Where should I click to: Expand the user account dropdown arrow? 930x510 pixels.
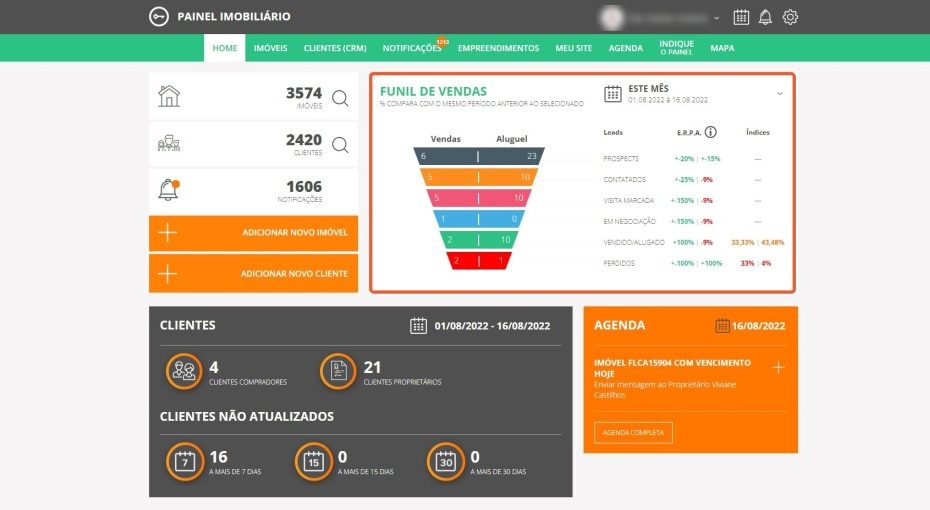click(x=716, y=18)
